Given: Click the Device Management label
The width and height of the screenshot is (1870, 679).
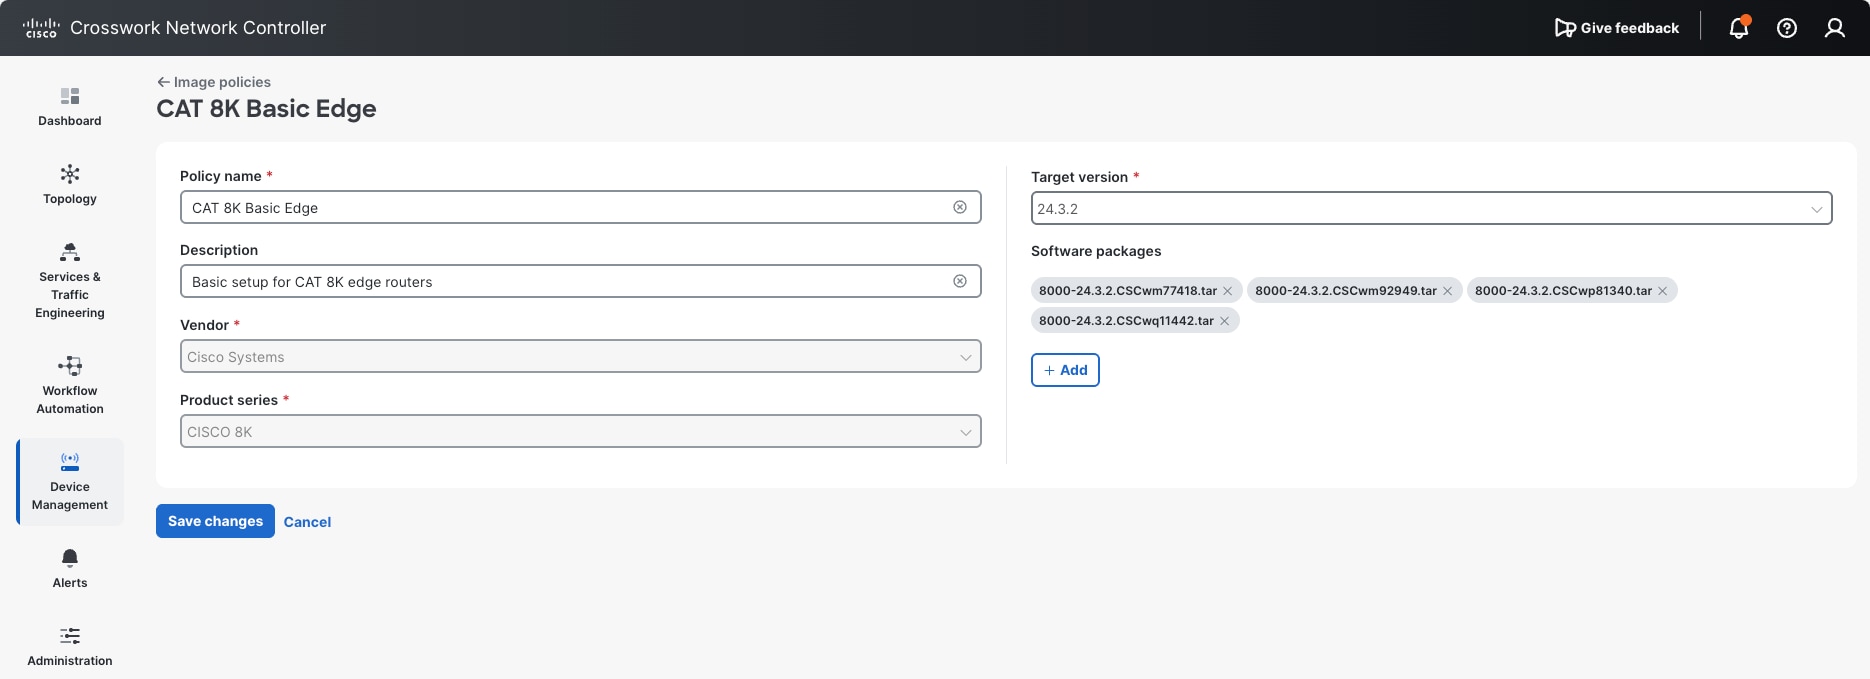Looking at the screenshot, I should pos(70,496).
